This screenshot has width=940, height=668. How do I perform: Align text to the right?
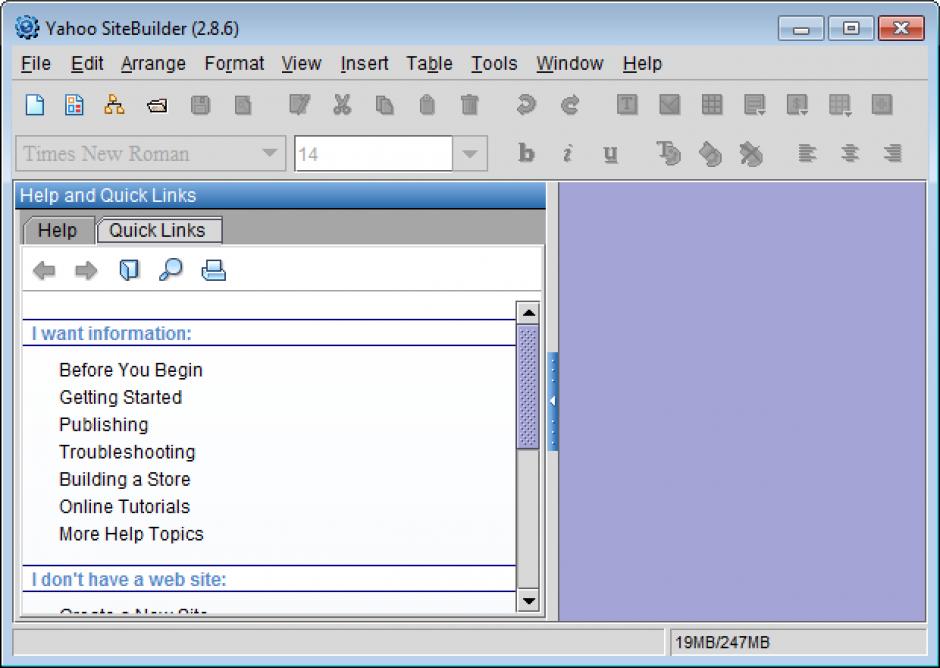pos(893,154)
